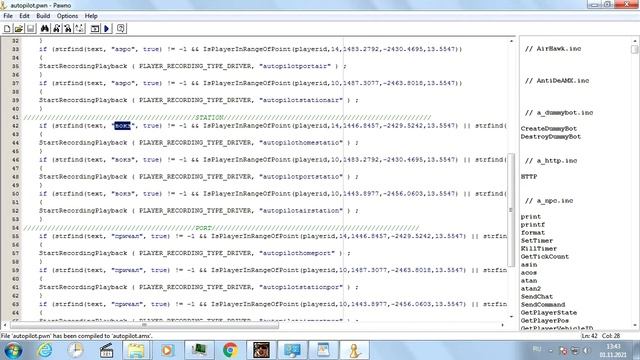The height and width of the screenshot is (360, 640).
Task: Click the editor scroll-up arrow
Action: [x=511, y=41]
